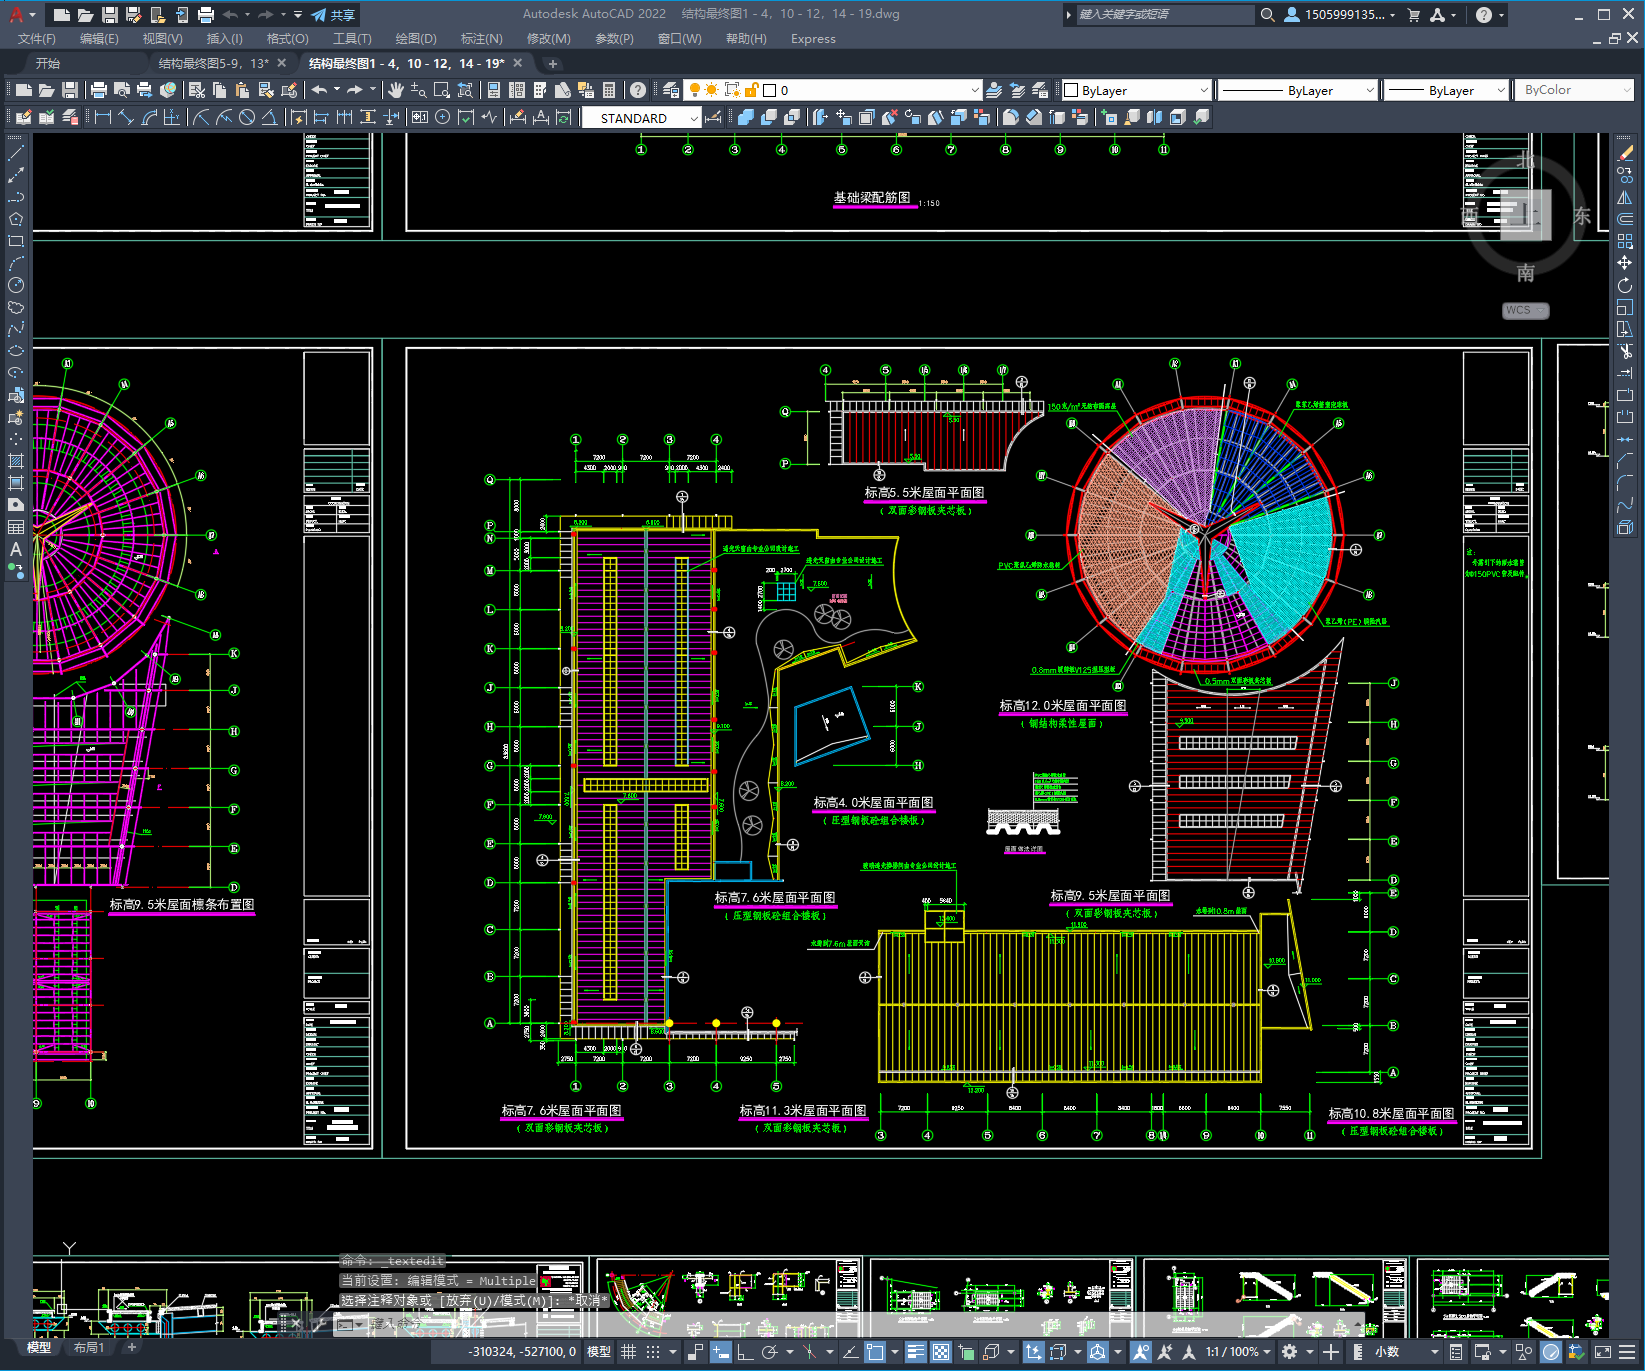The width and height of the screenshot is (1645, 1371).
Task: Select the Diameter dimension tool
Action: (x=246, y=117)
